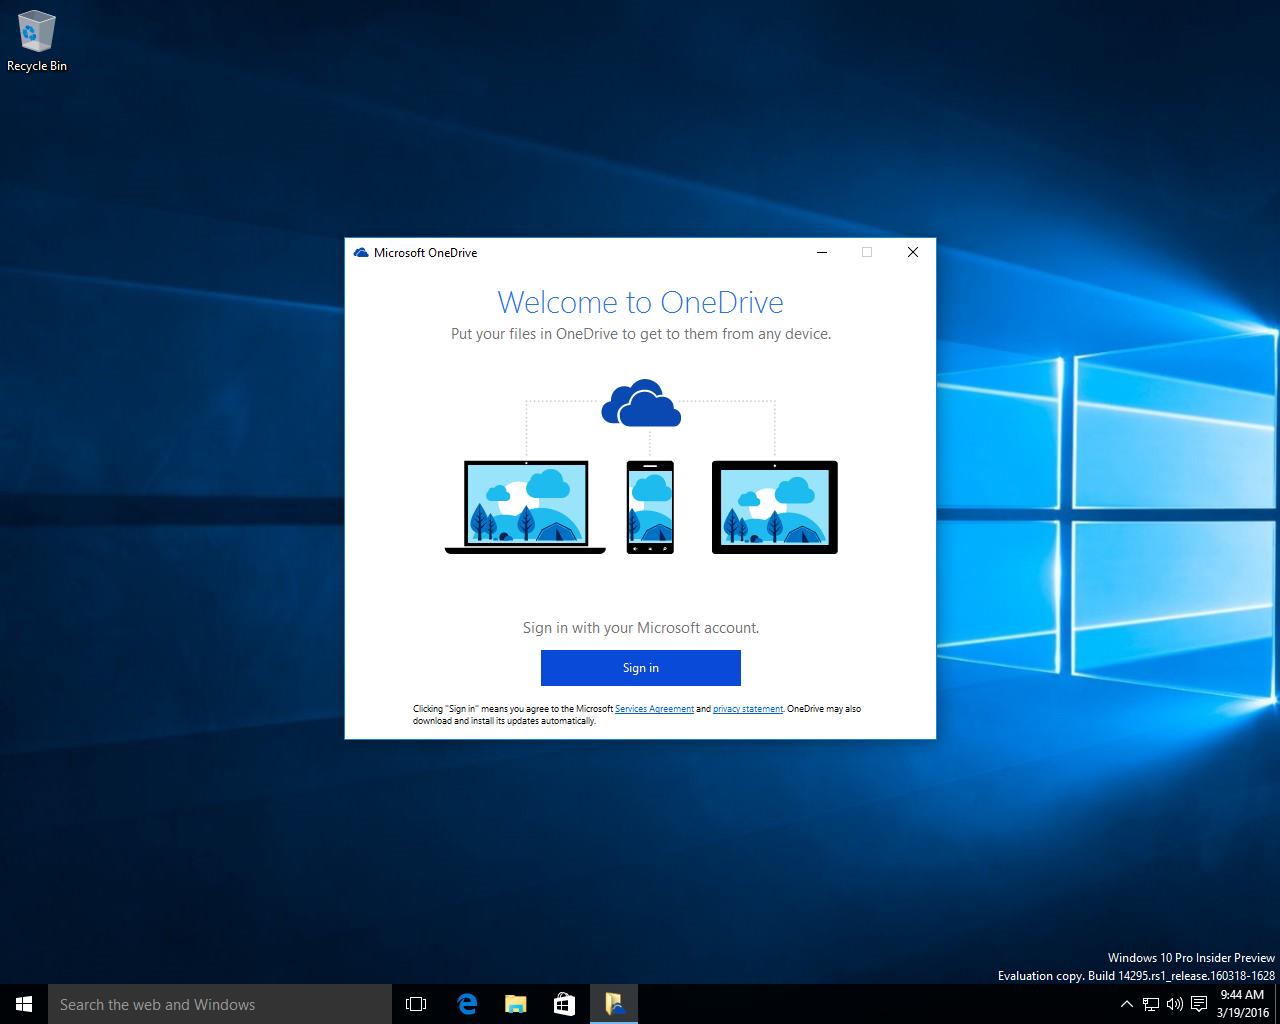The width and height of the screenshot is (1280, 1024).
Task: Click the 'Put your files in OneDrive' subtitle
Action: pyautogui.click(x=640, y=334)
